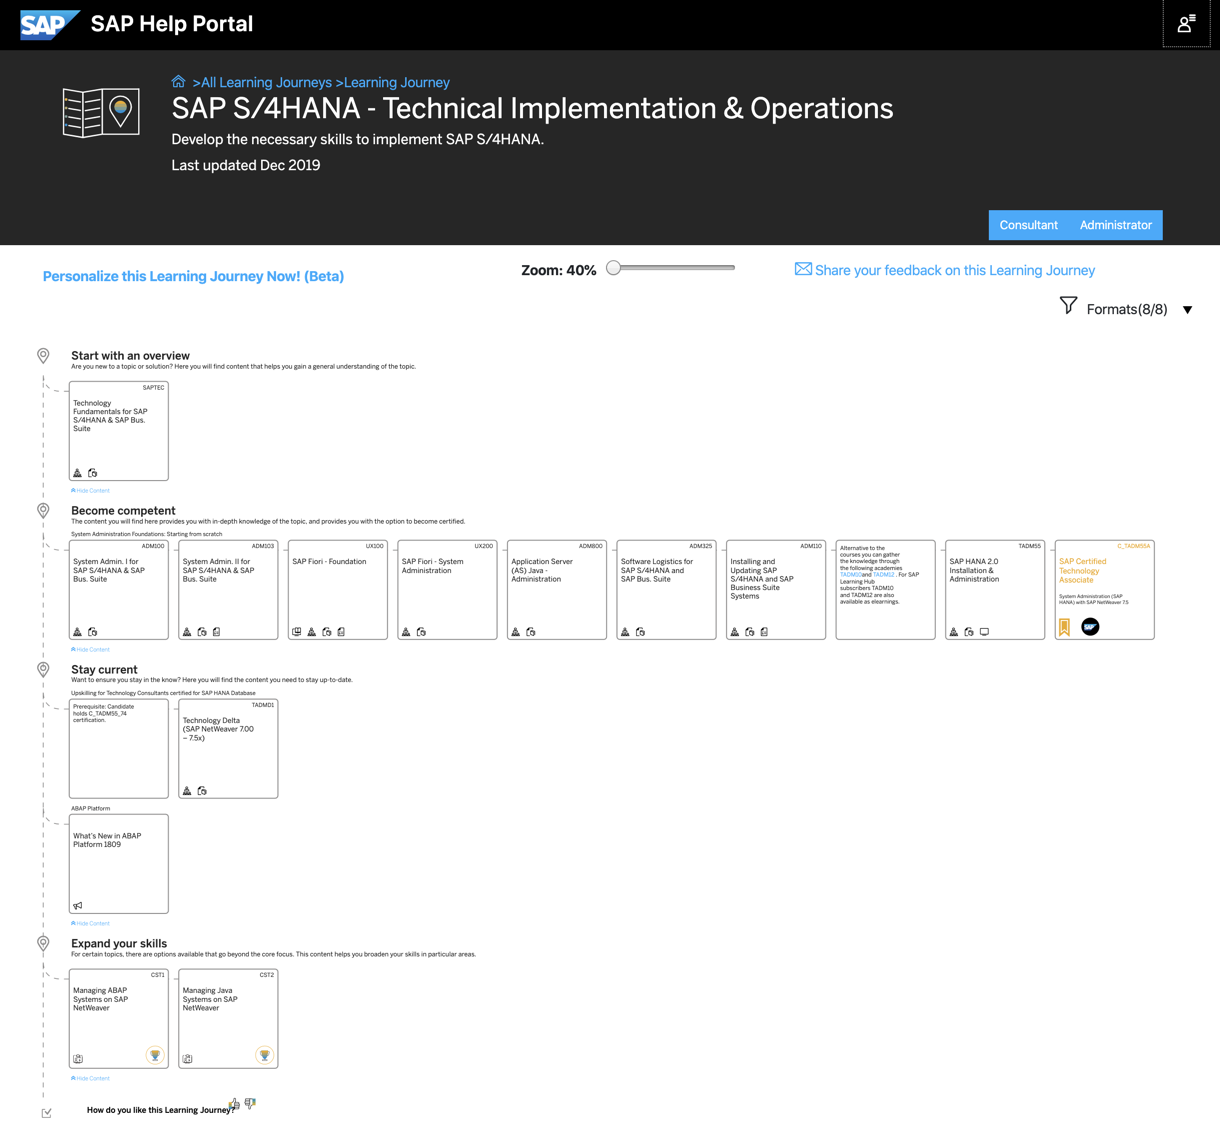Collapse the Become competent section with Hide Content
Viewport: 1220px width, 1142px height.
click(91, 649)
